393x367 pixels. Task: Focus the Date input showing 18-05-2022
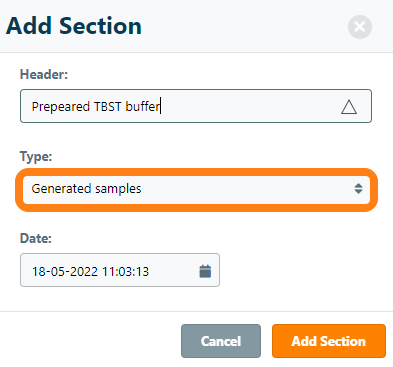click(x=120, y=270)
